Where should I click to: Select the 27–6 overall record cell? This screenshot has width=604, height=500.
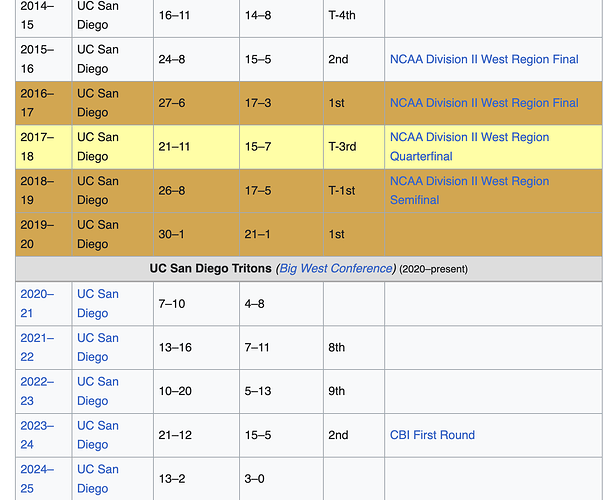pos(196,103)
